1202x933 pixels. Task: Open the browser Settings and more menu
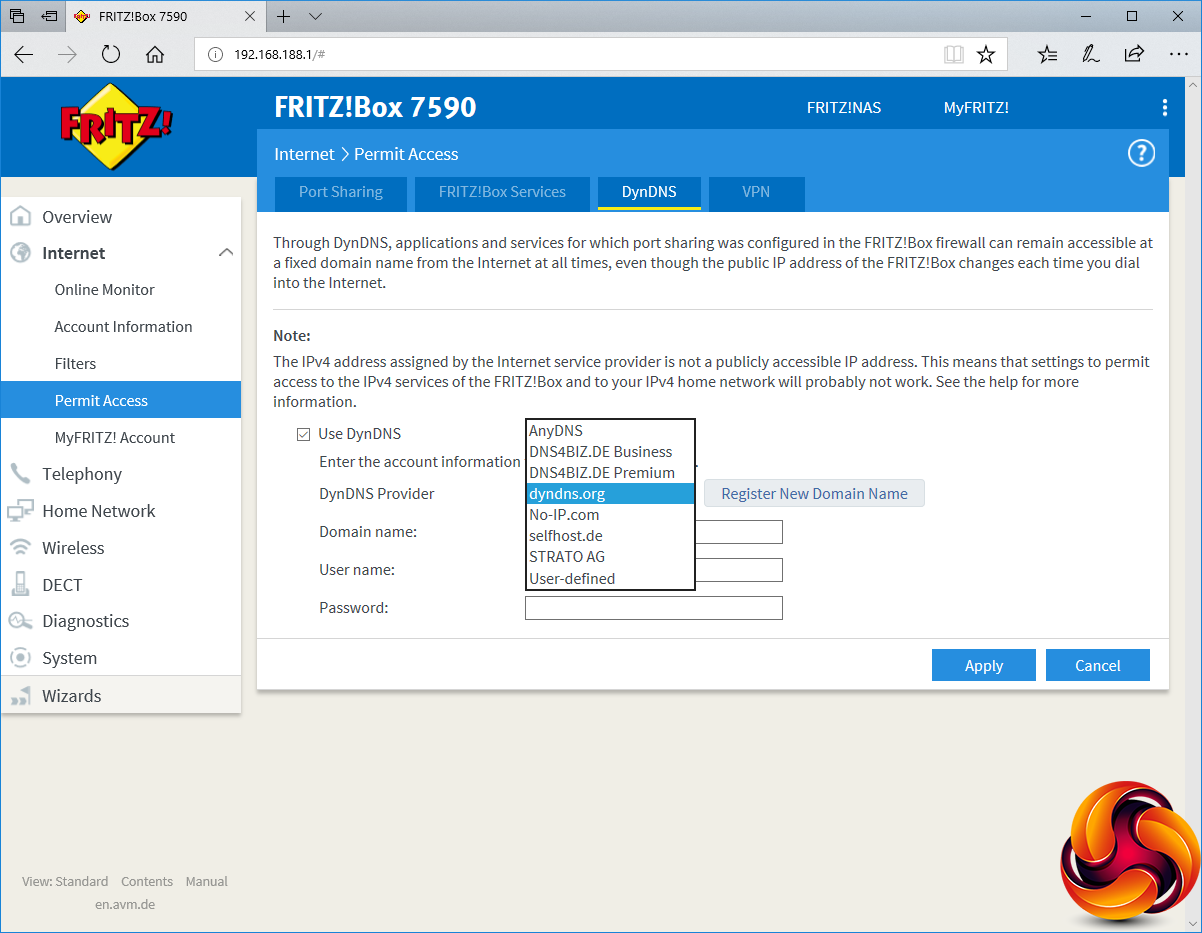click(1178, 55)
